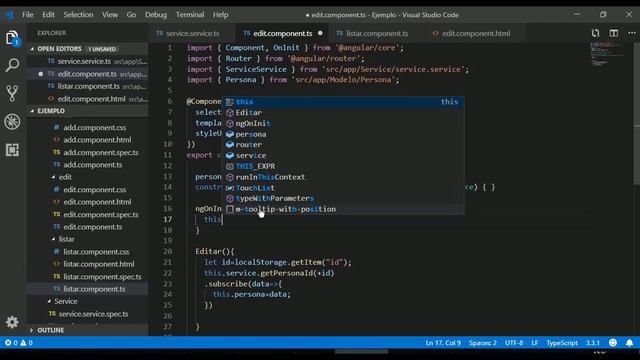Select 'runInThisContext' autocomplete suggestion

[x=344, y=177]
